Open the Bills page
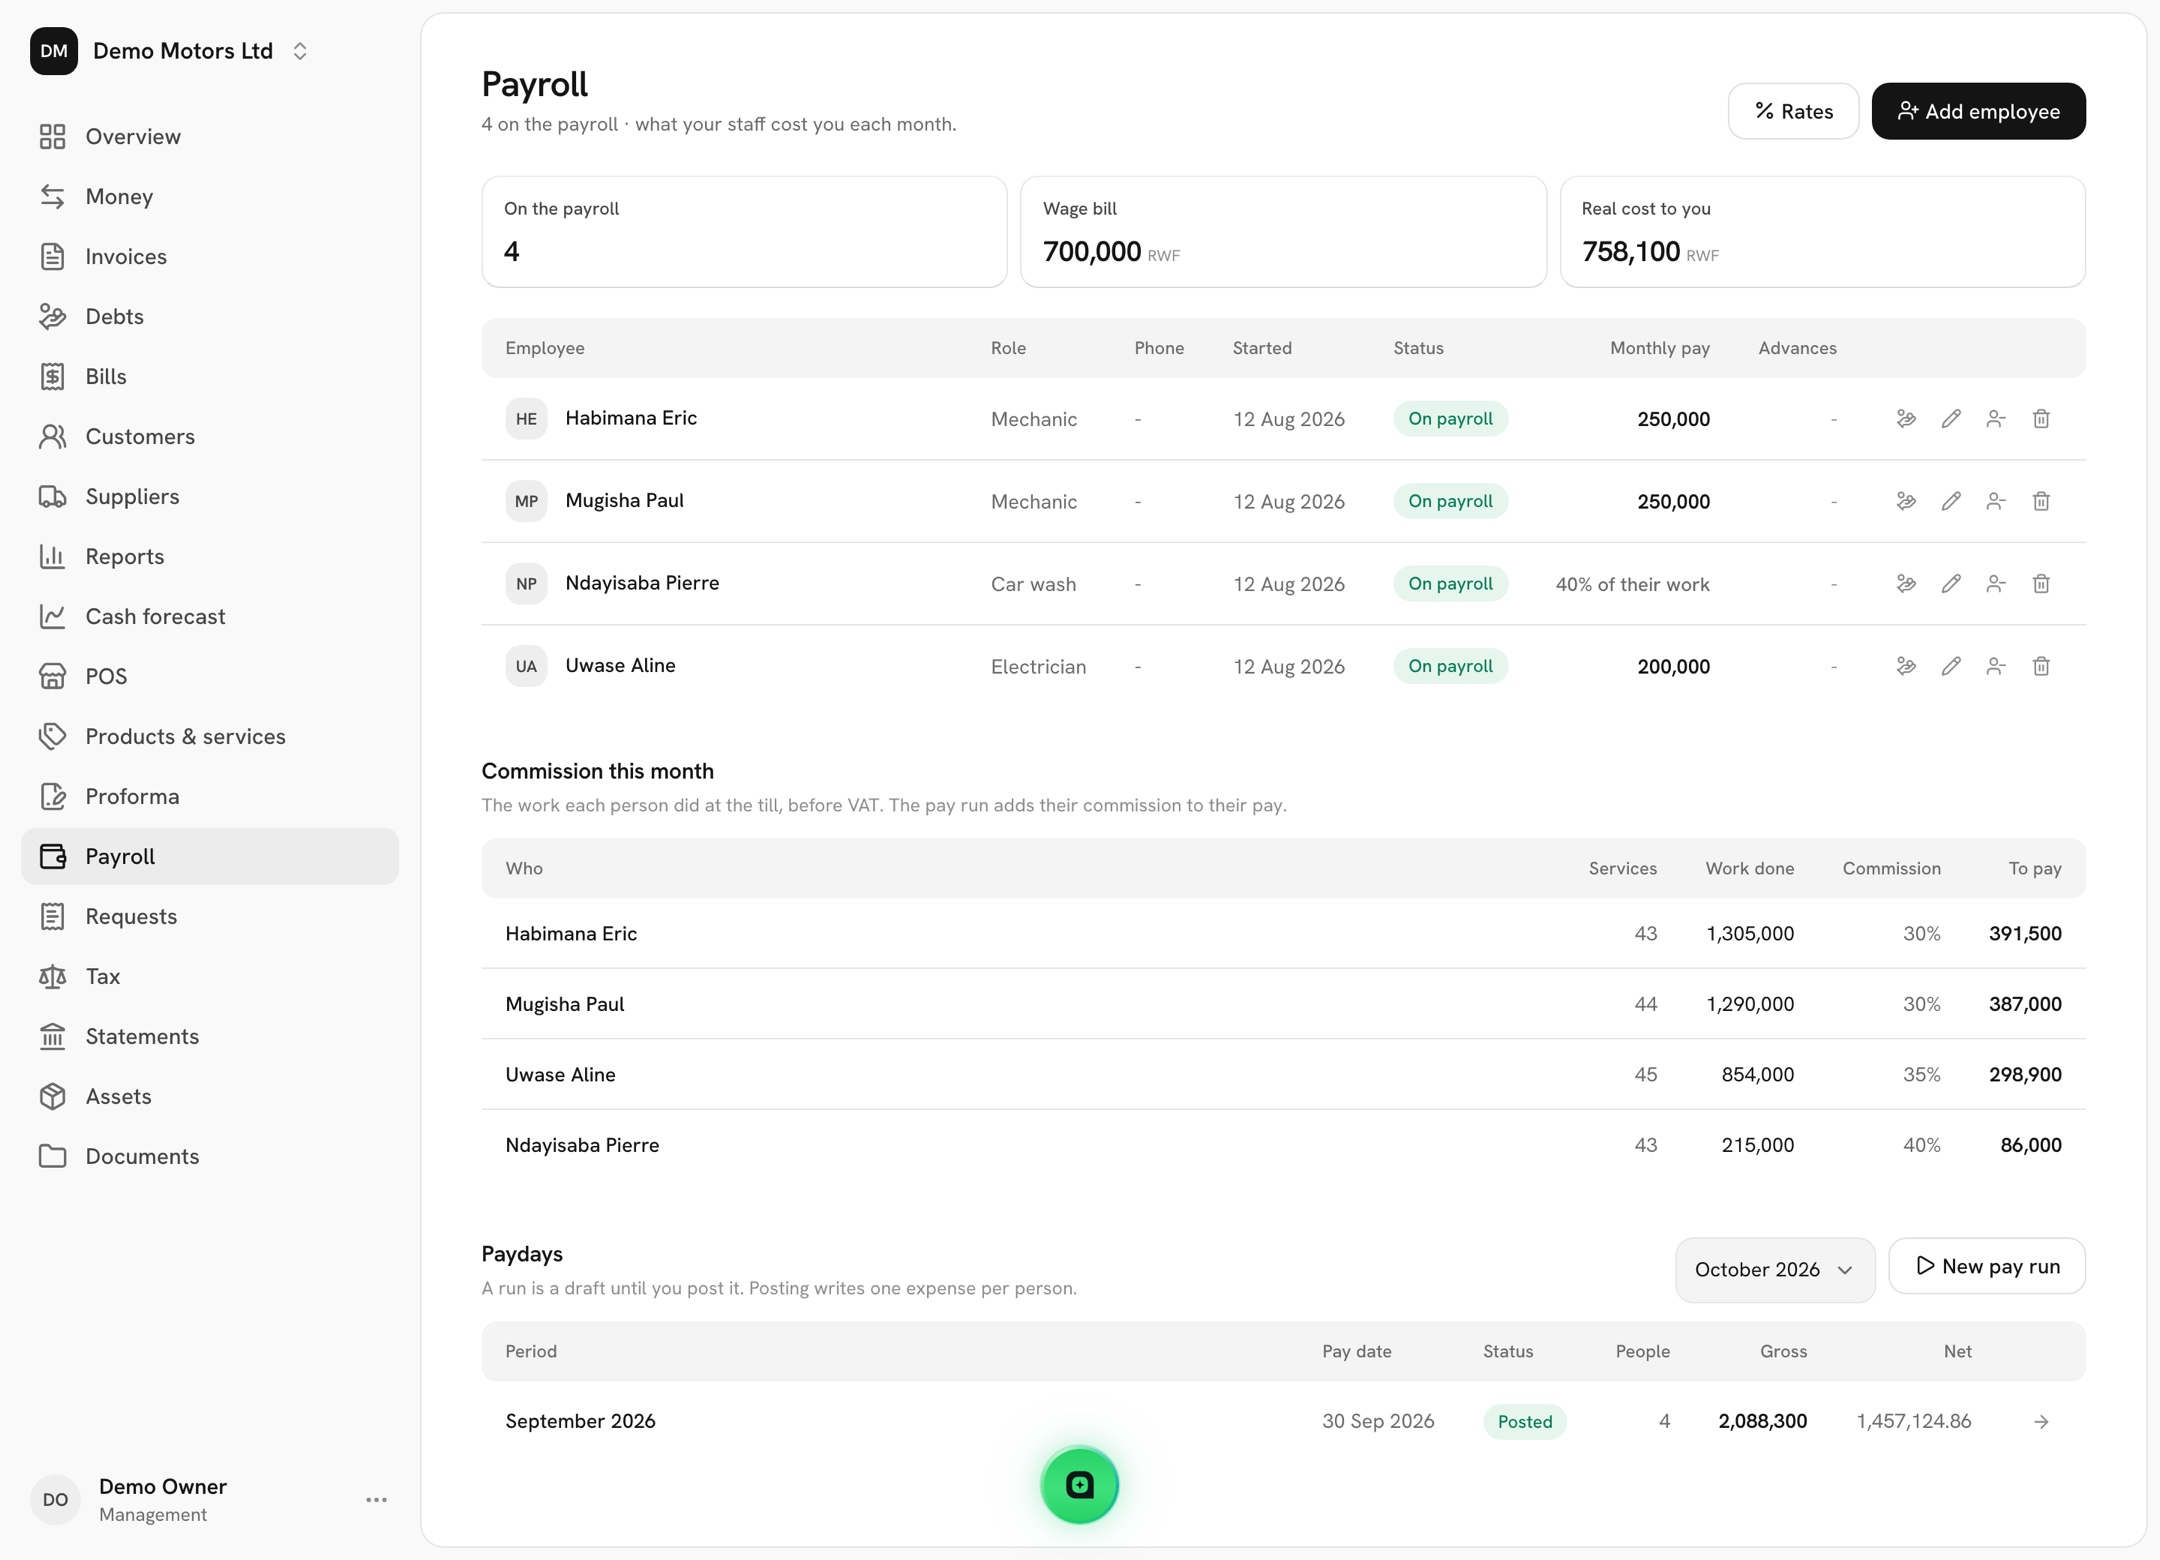The height and width of the screenshot is (1560, 2160). coord(210,376)
